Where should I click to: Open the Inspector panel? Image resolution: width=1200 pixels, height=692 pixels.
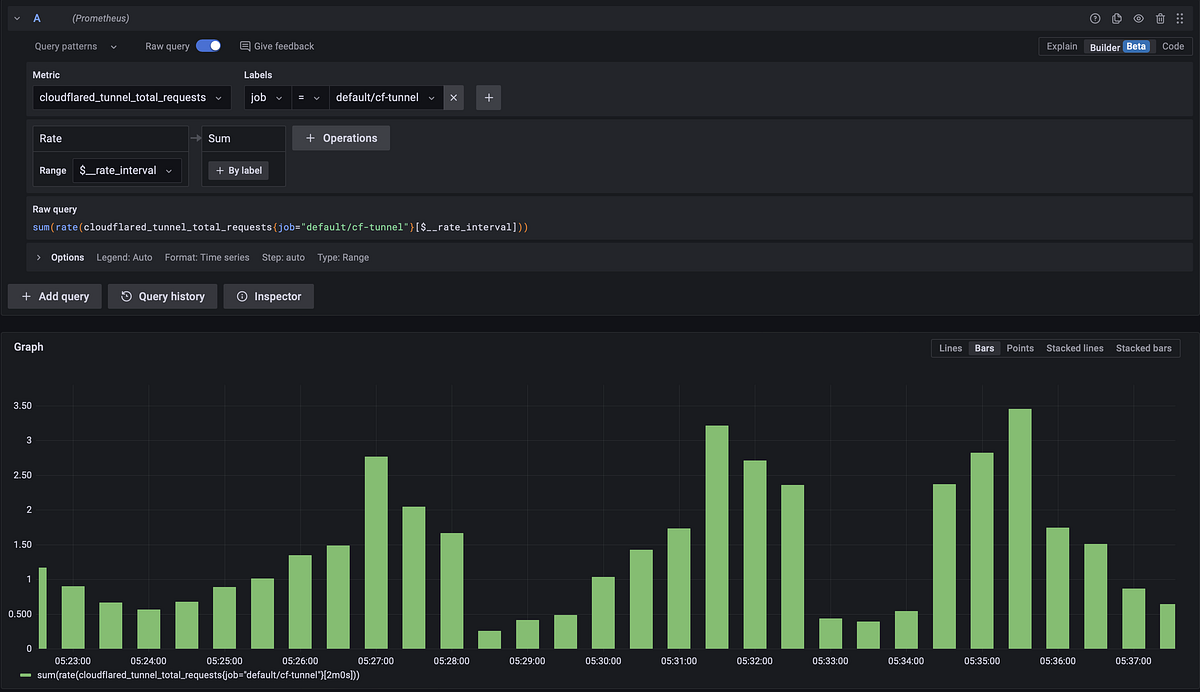tap(268, 296)
